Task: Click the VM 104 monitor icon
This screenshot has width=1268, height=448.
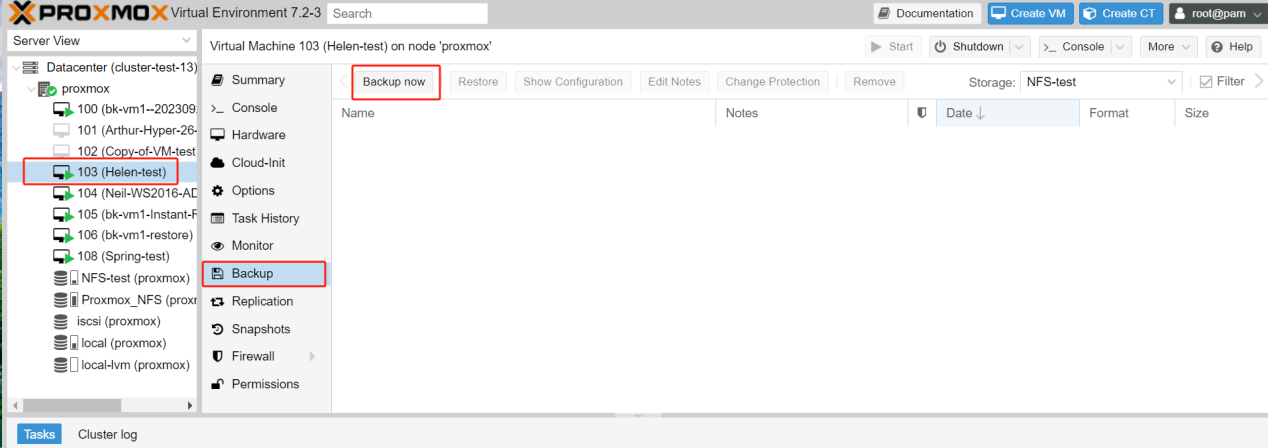Action: pyautogui.click(x=62, y=193)
